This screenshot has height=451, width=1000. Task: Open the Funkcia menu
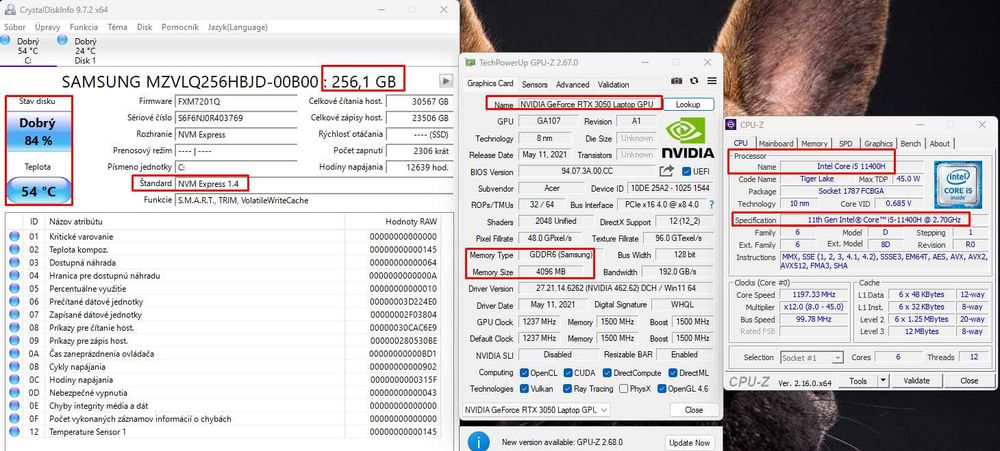tap(84, 27)
